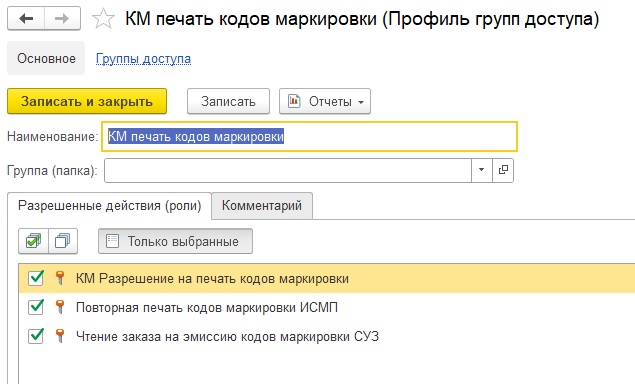The image size is (635, 384).
Task: Click key icon of КМ Разрешение на печать row
Action: 60,278
